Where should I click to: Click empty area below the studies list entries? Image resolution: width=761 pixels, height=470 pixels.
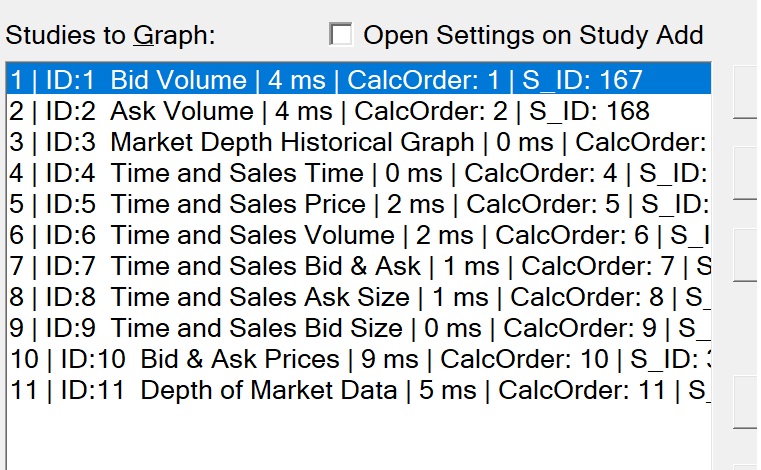(350, 437)
